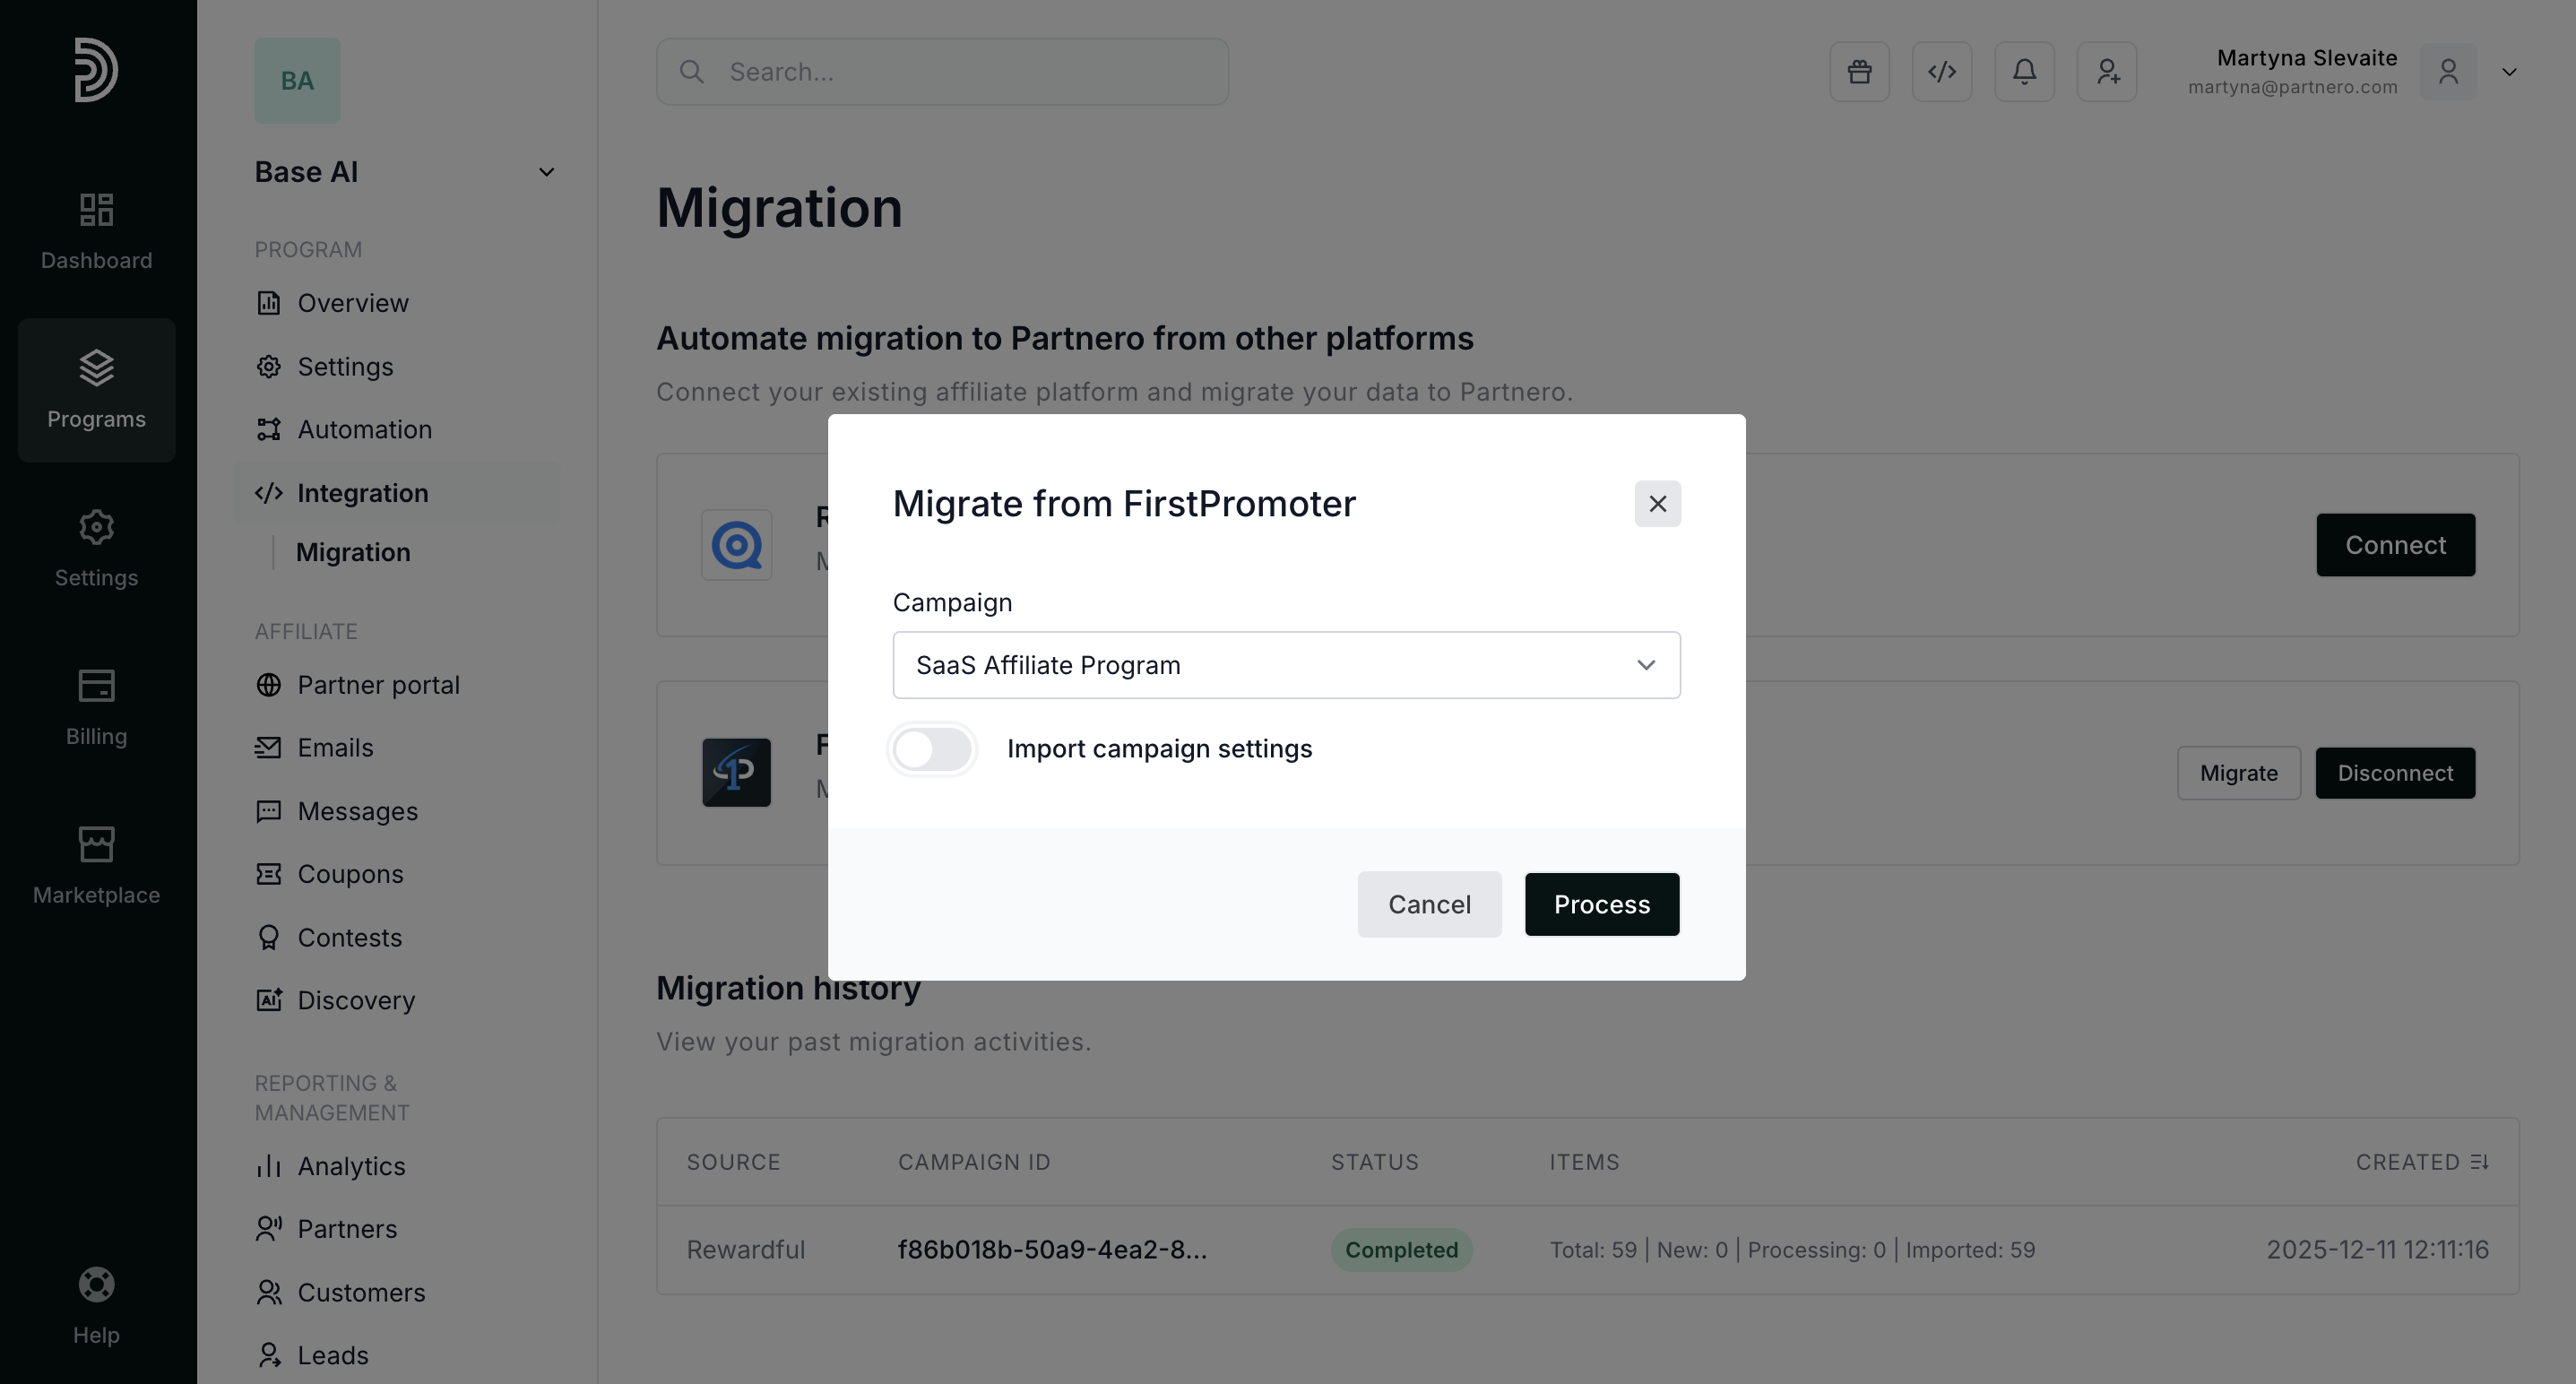The height and width of the screenshot is (1384, 2576).
Task: Click the add user icon in header
Action: point(2107,72)
